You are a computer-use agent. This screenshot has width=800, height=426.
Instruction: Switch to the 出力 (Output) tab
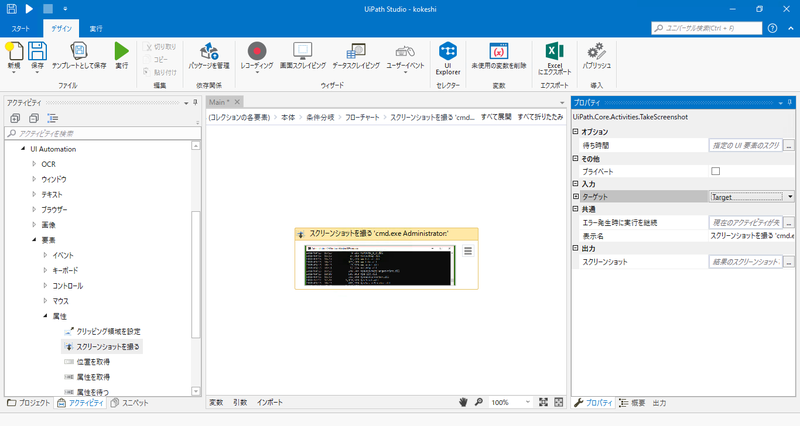tap(659, 403)
